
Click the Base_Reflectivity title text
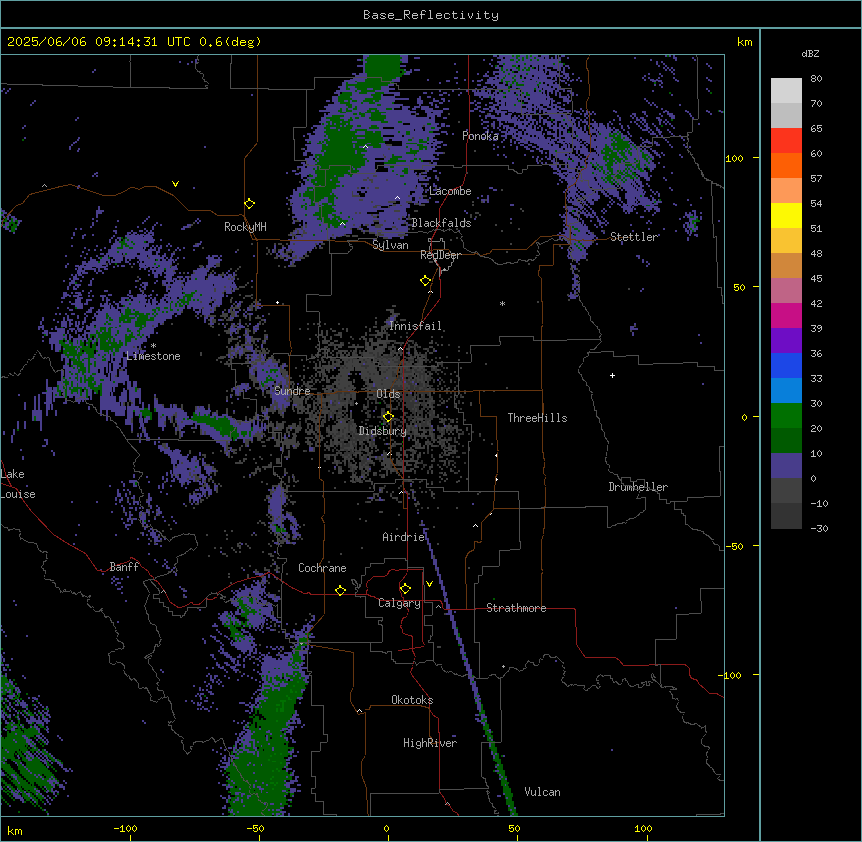click(x=431, y=15)
